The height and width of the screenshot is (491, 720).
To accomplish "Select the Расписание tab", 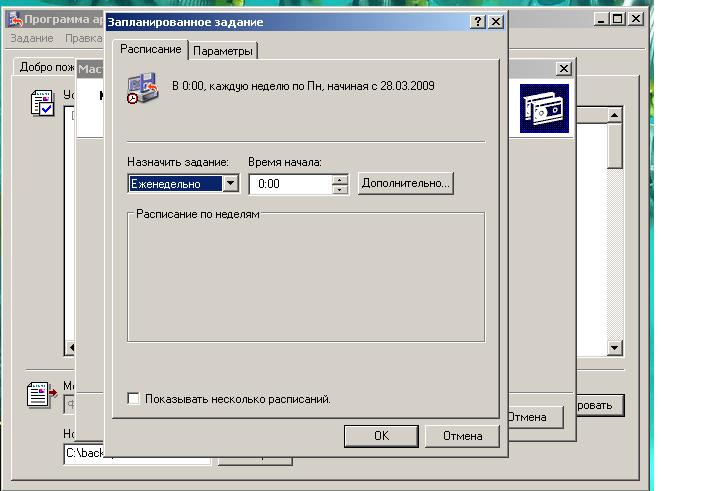I will pyautogui.click(x=151, y=49).
